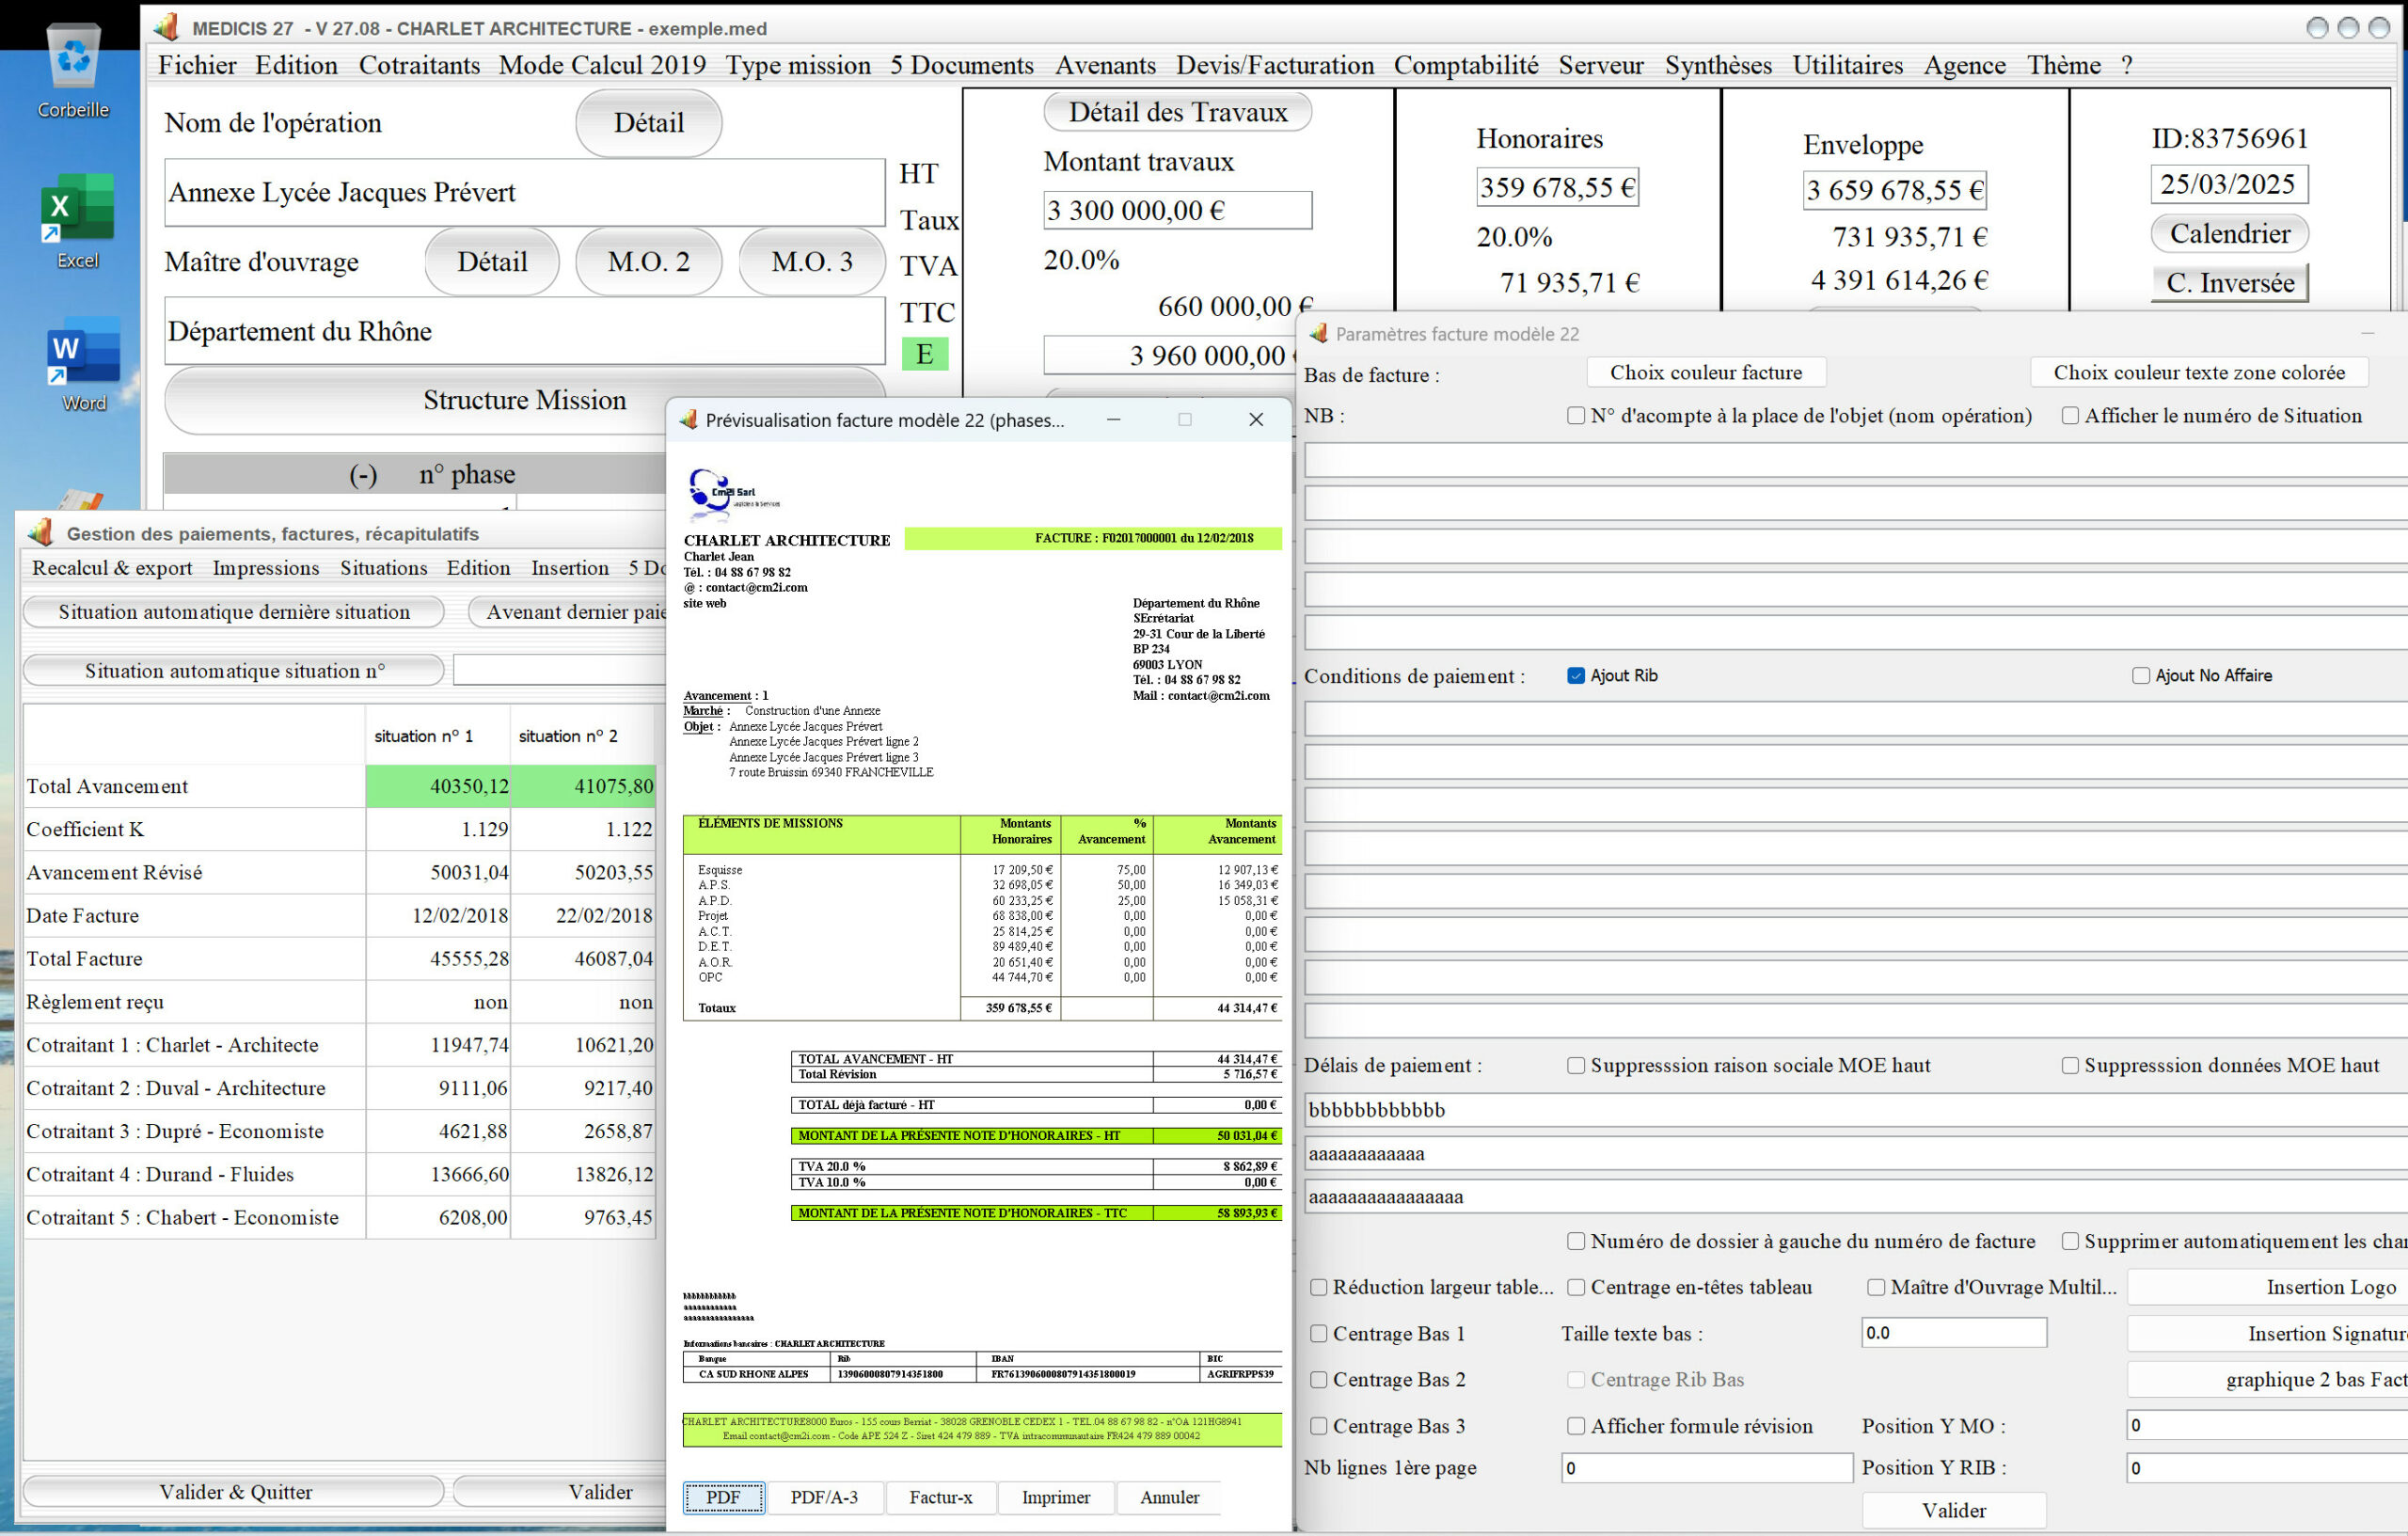Uncheck the Ajout Rib checkbox
Screen dimensions: 2408x1536
[x=1576, y=675]
